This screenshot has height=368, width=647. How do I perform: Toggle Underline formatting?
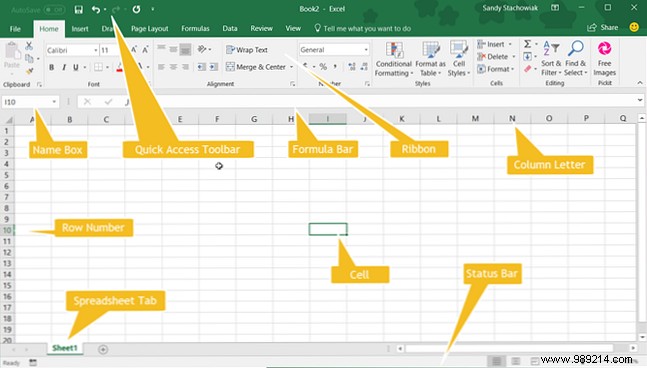click(76, 67)
